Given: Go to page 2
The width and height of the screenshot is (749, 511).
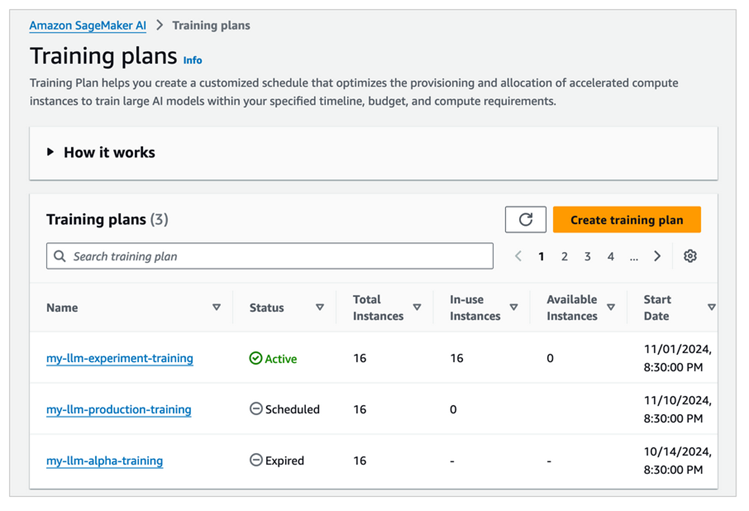Looking at the screenshot, I should tap(564, 256).
